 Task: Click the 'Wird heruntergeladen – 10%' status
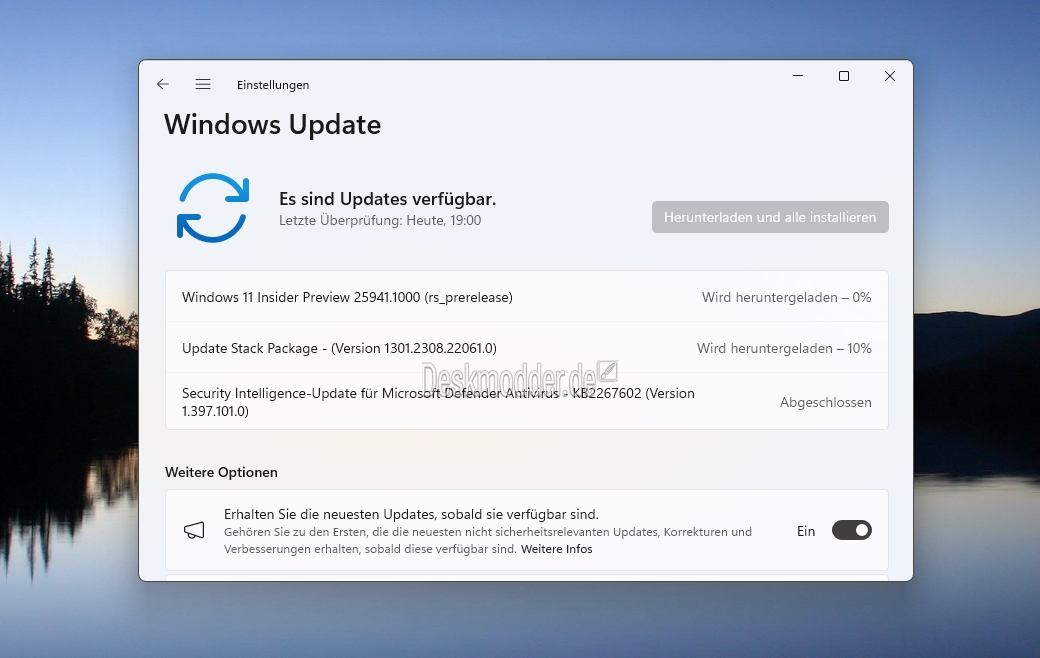pos(784,348)
